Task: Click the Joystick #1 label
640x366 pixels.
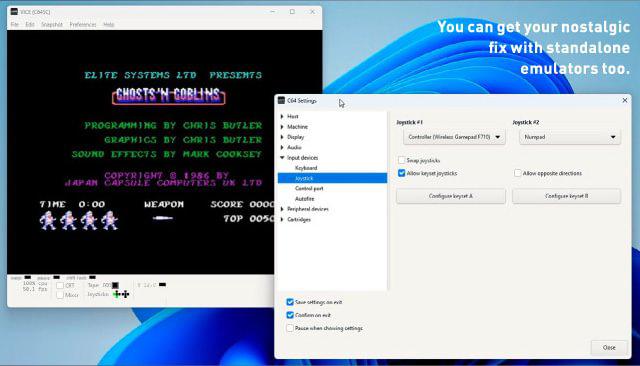Action: point(409,122)
